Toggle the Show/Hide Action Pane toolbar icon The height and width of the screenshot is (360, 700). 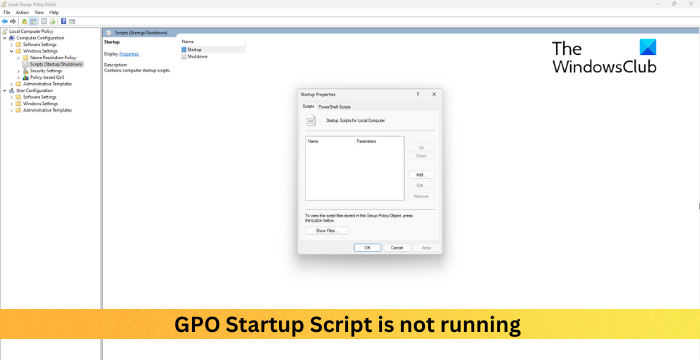pyautogui.click(x=72, y=21)
